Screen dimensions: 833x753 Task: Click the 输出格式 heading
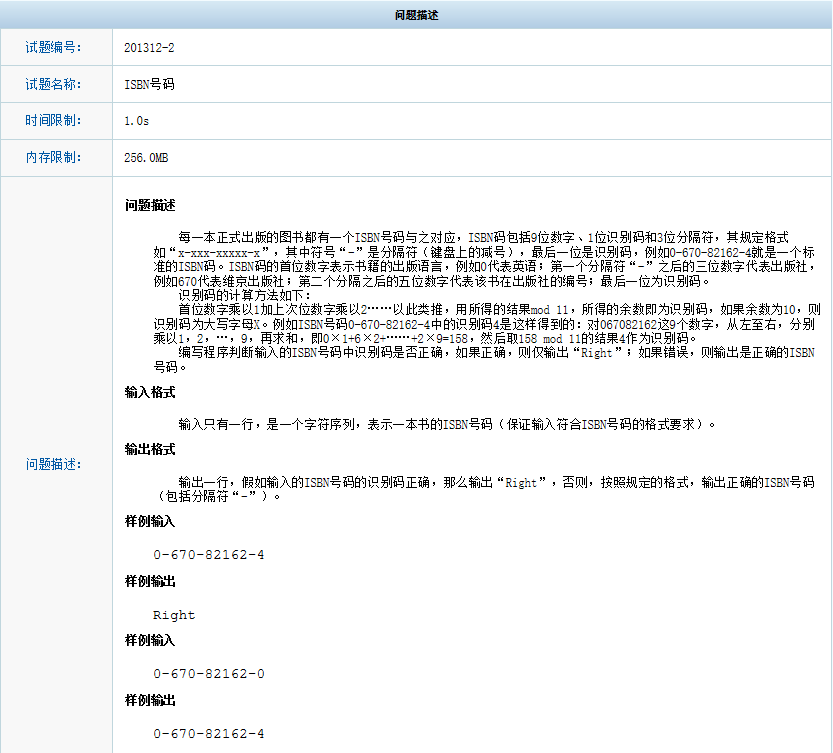(150, 450)
